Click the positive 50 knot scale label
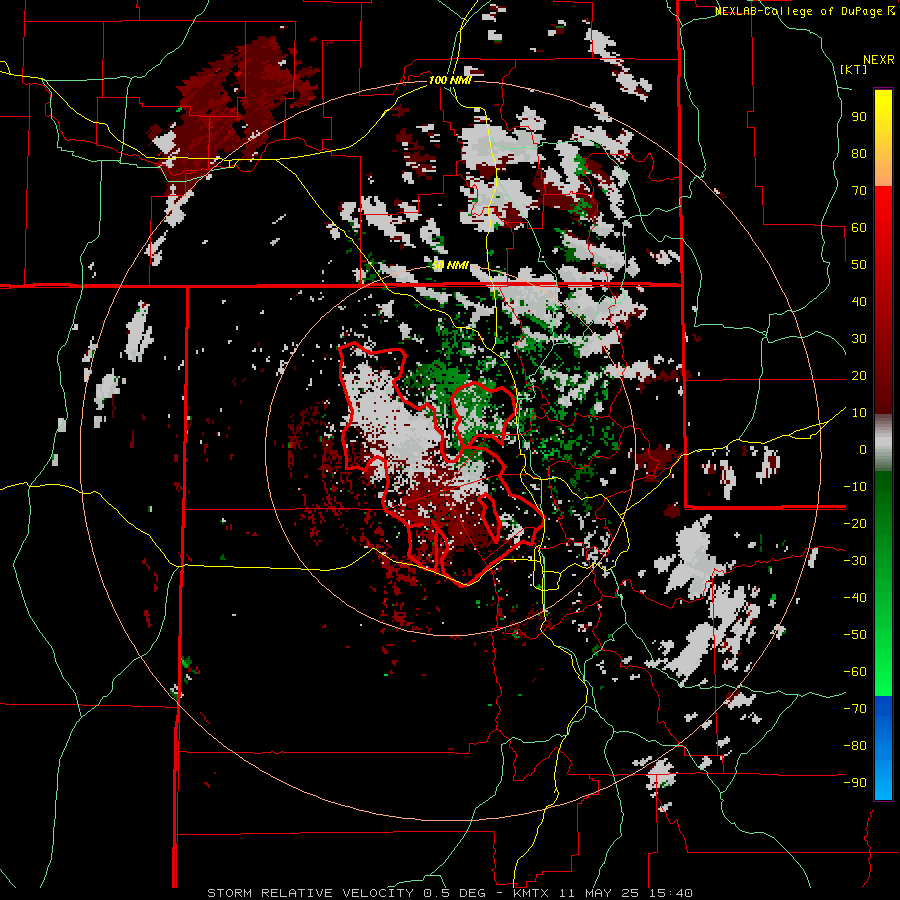Image resolution: width=900 pixels, height=900 pixels. (859, 265)
